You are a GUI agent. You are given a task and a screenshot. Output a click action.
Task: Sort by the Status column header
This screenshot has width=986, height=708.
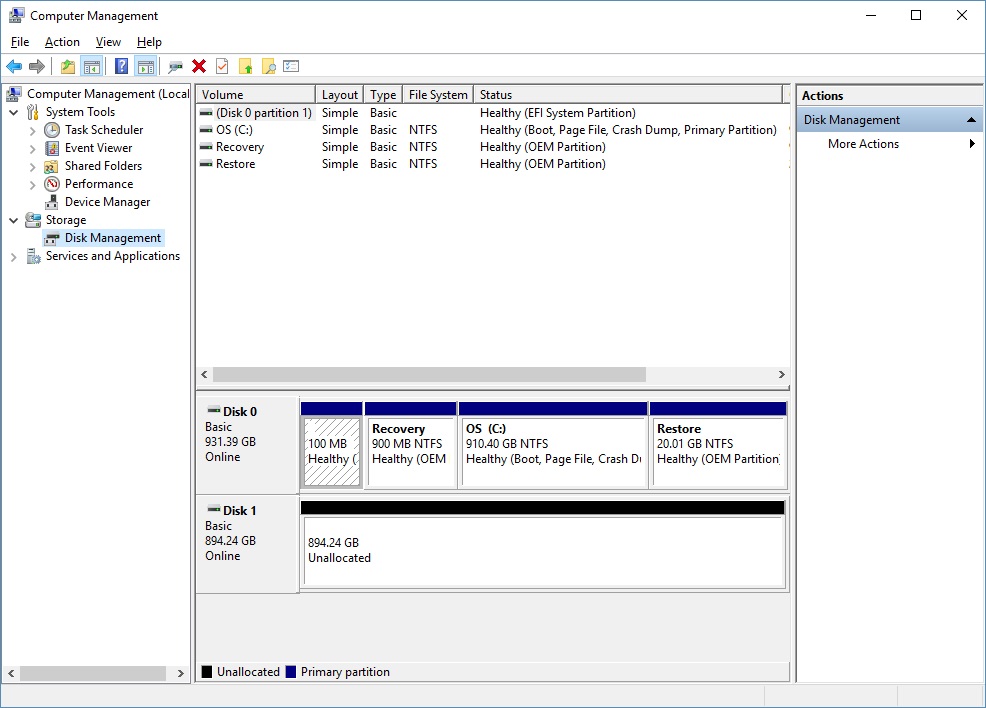(x=628, y=94)
